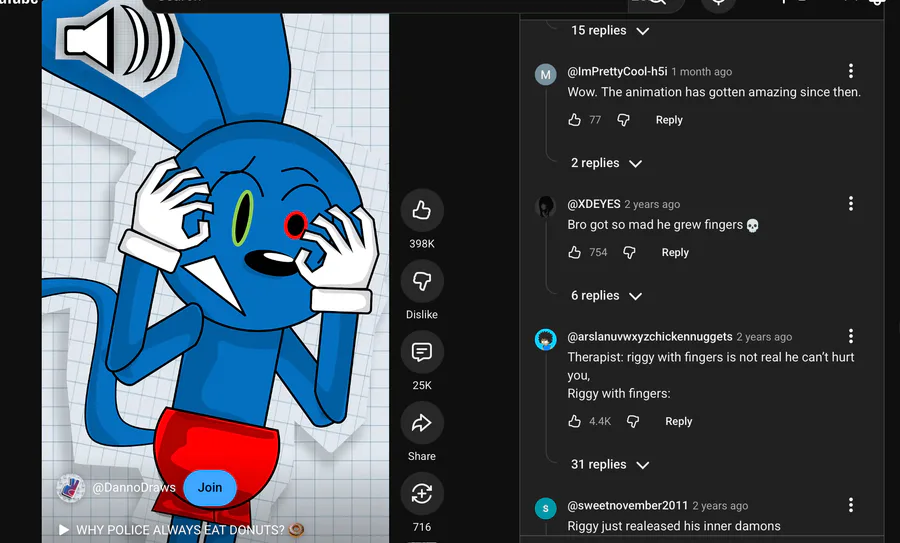Expand the 15 replies thread

click(610, 30)
